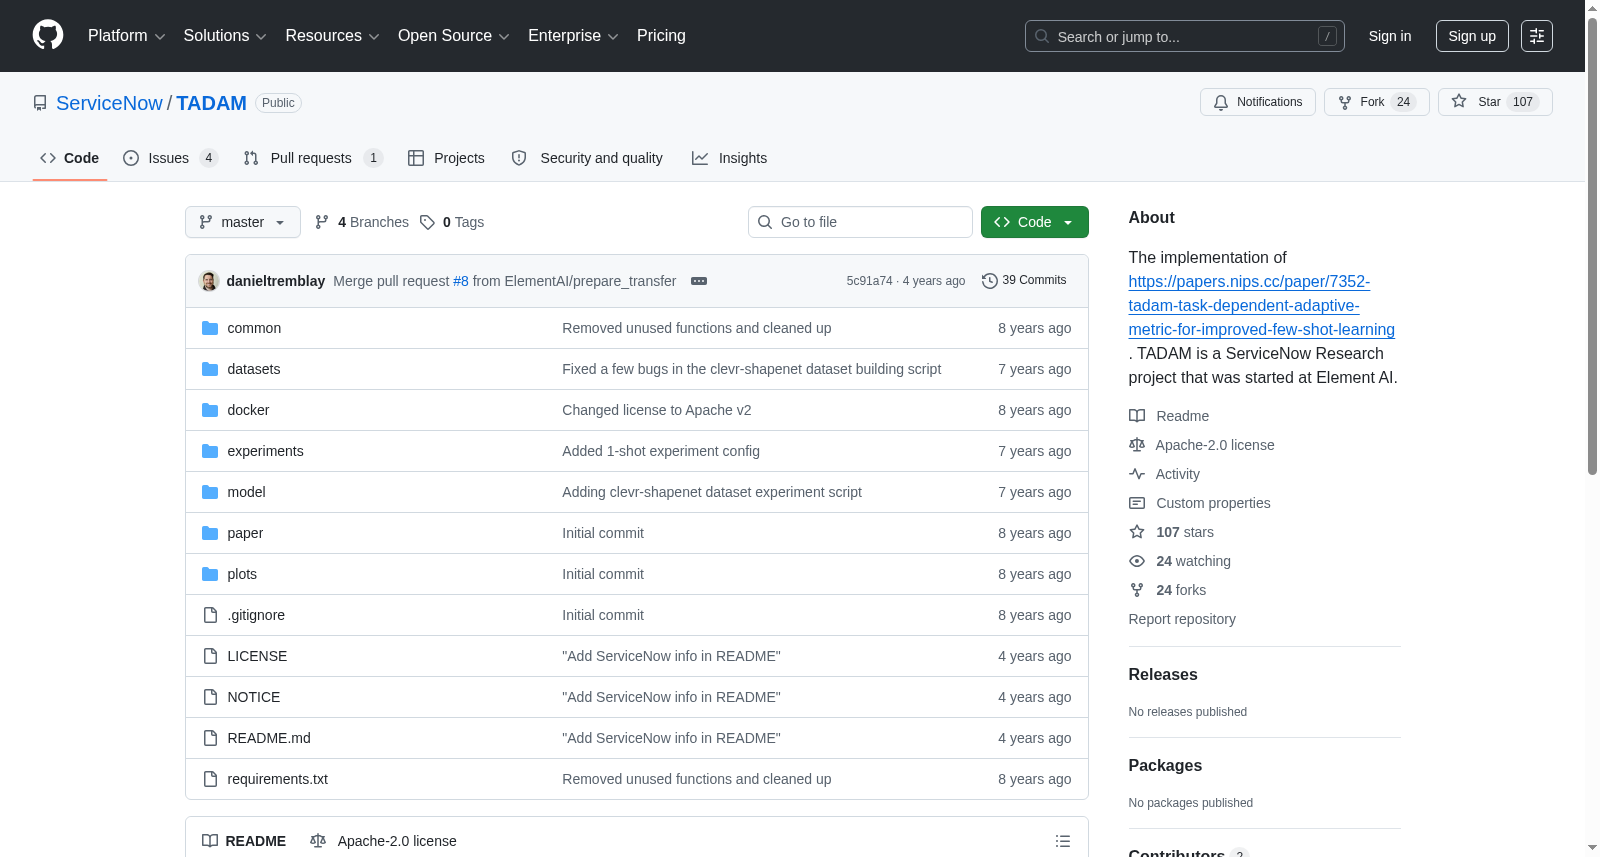Image resolution: width=1600 pixels, height=857 pixels.
Task: Switch to the Pull requests tab
Action: point(313,158)
